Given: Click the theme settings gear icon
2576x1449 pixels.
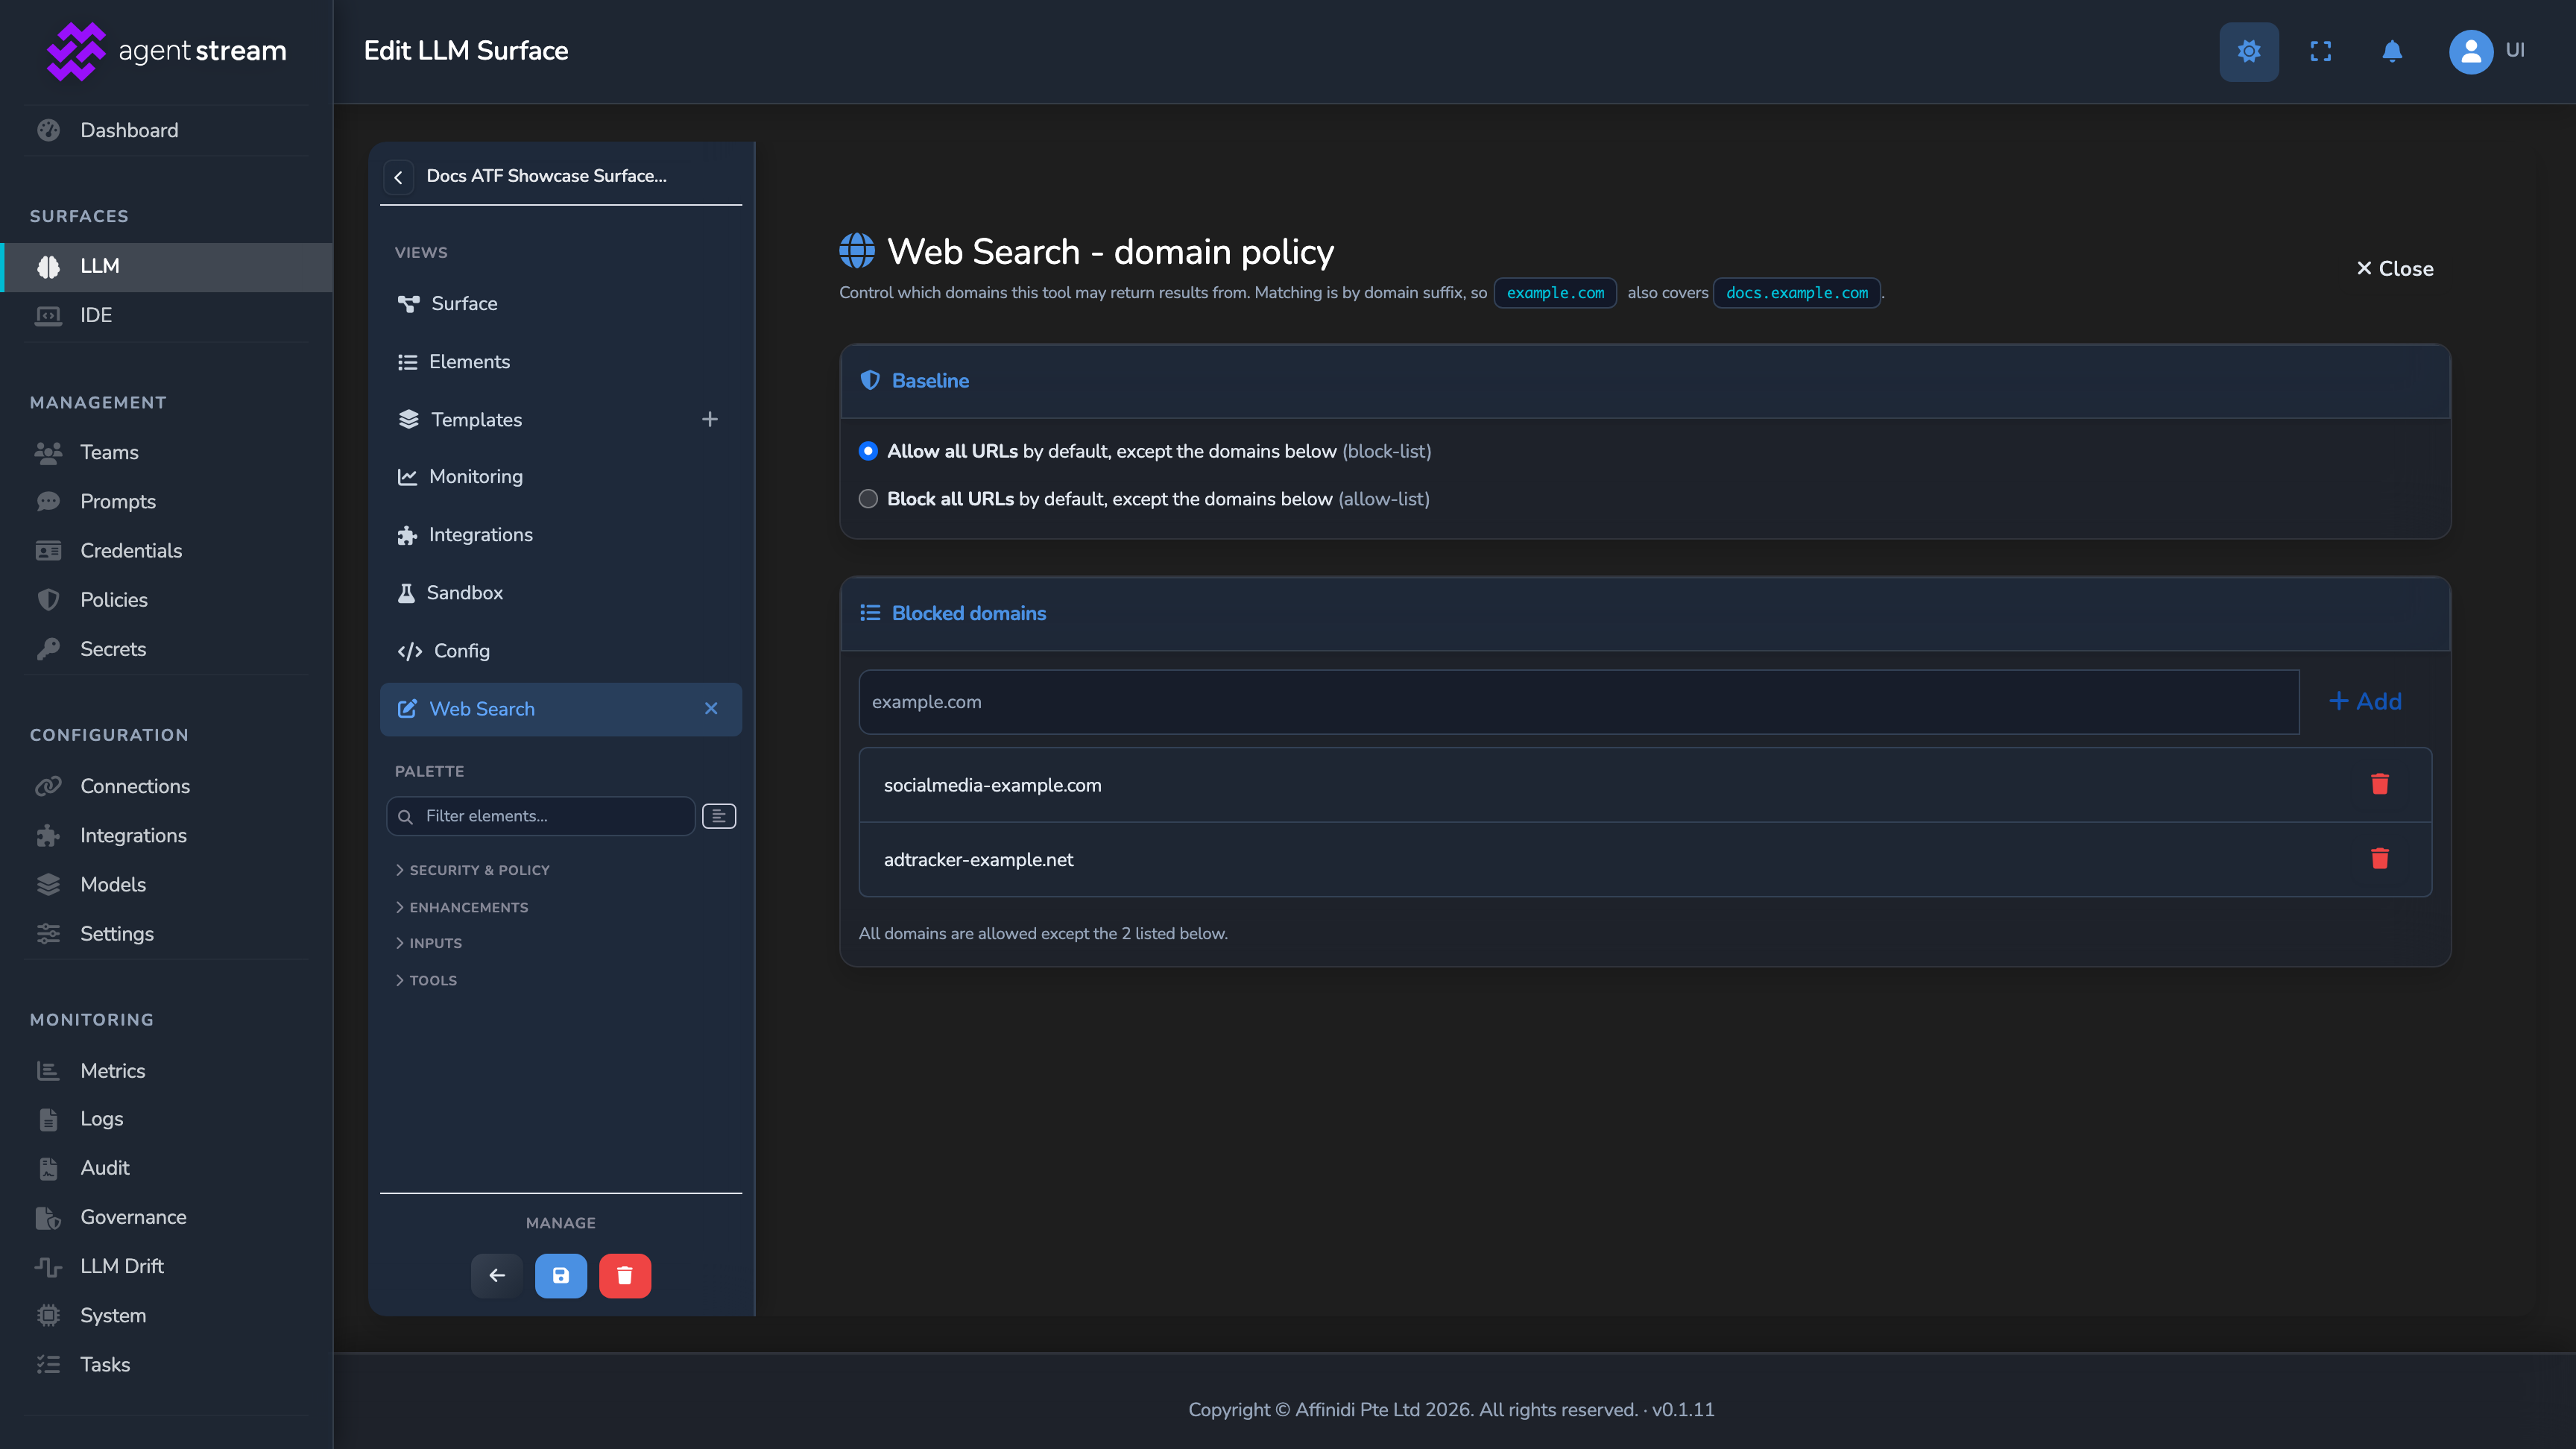Looking at the screenshot, I should tap(2249, 51).
